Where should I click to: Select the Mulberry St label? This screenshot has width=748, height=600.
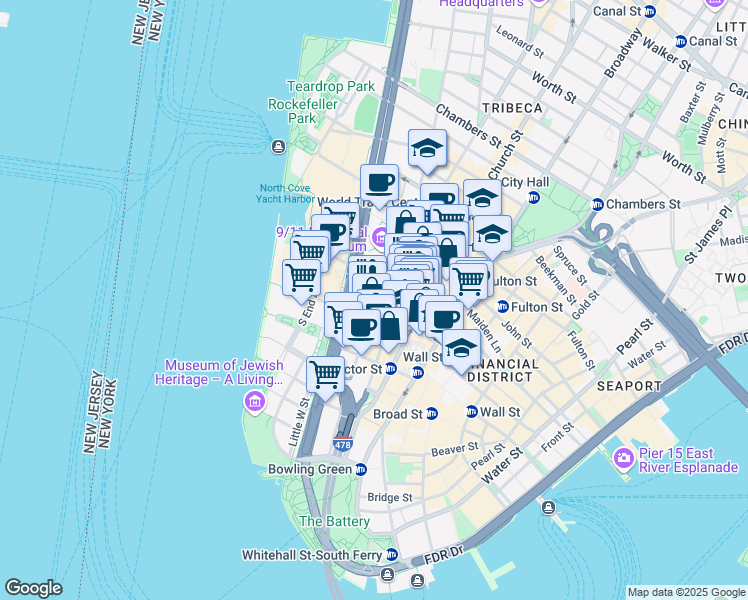[x=710, y=118]
